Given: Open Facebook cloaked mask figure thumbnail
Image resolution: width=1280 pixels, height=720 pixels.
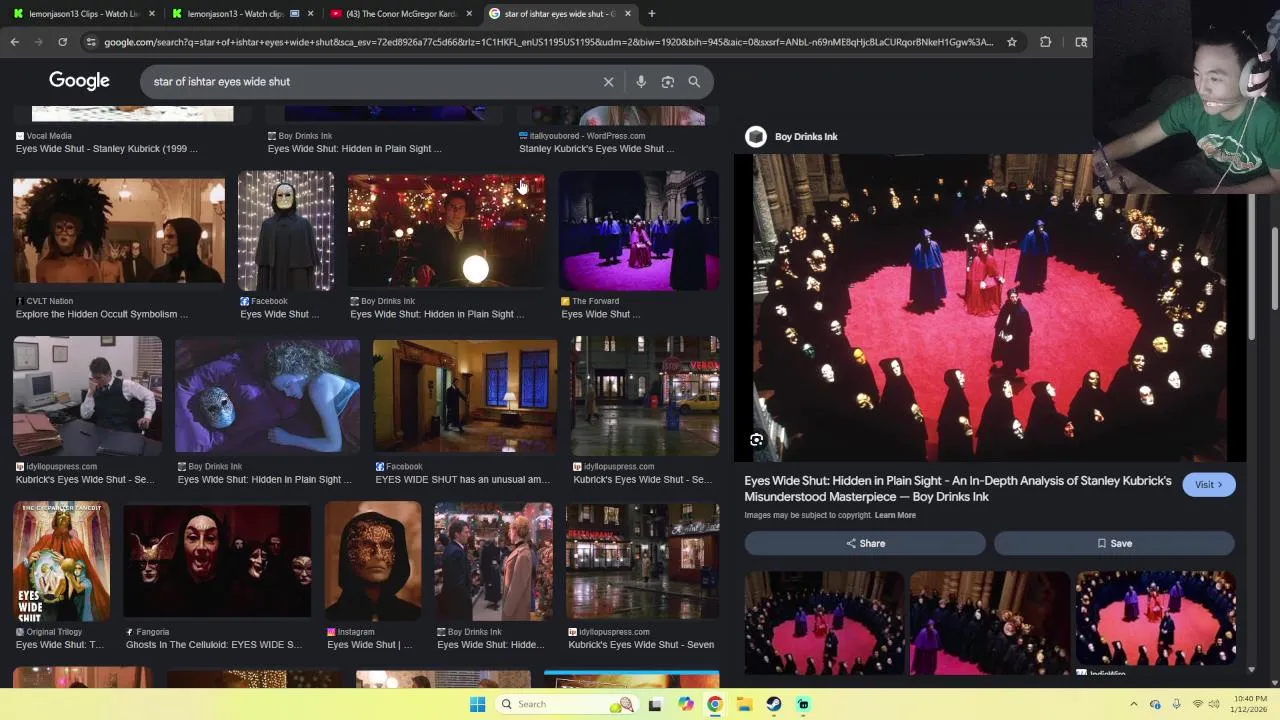Looking at the screenshot, I should pyautogui.click(x=286, y=231).
